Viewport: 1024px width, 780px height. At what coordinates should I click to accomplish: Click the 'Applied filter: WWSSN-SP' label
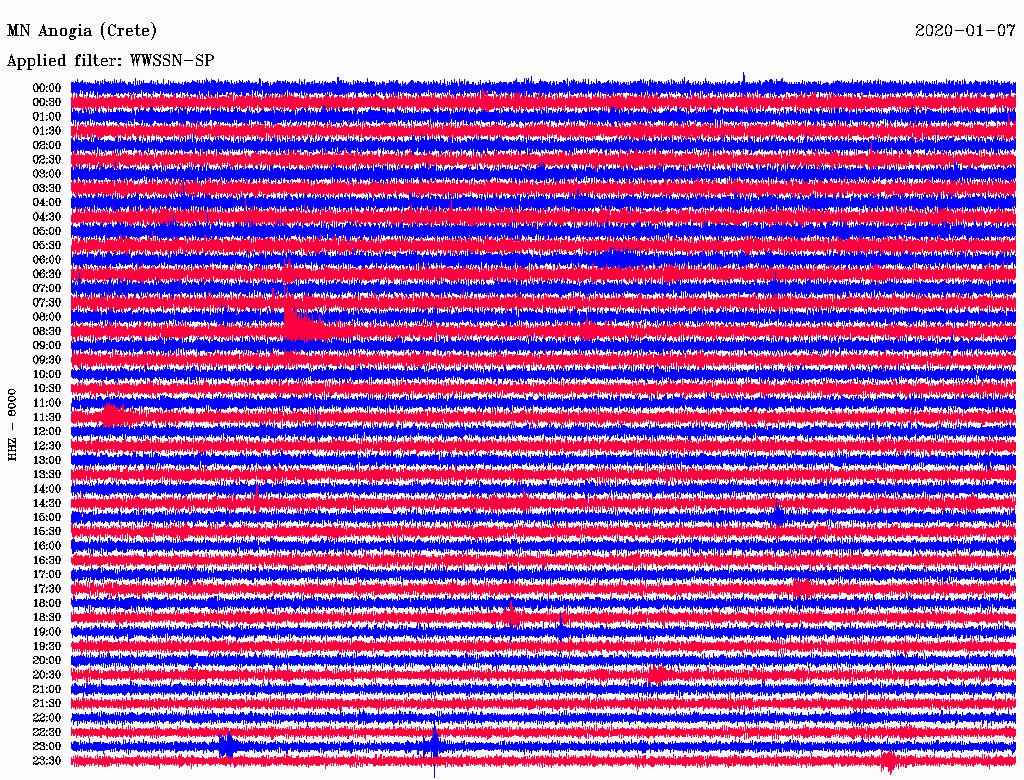pyautogui.click(x=110, y=61)
